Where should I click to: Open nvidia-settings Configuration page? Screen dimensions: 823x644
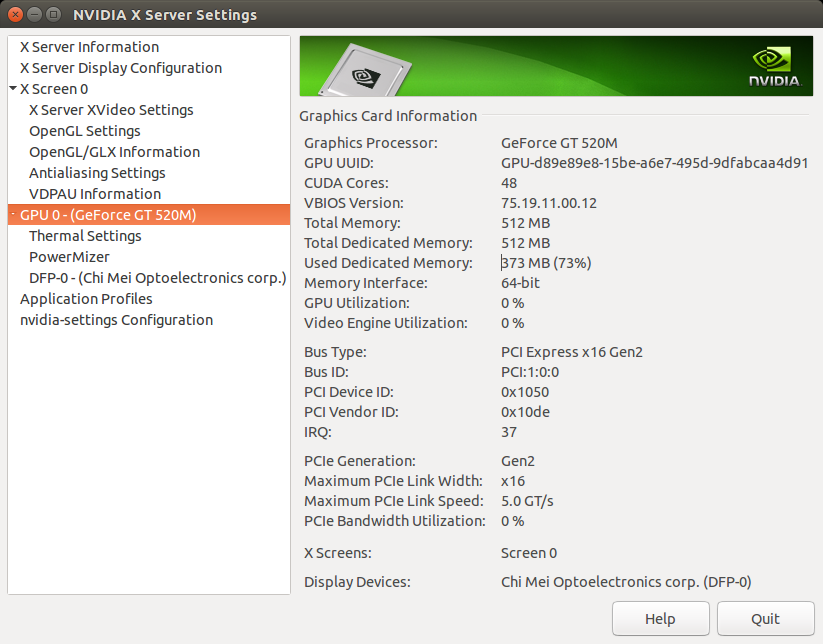[x=117, y=320]
